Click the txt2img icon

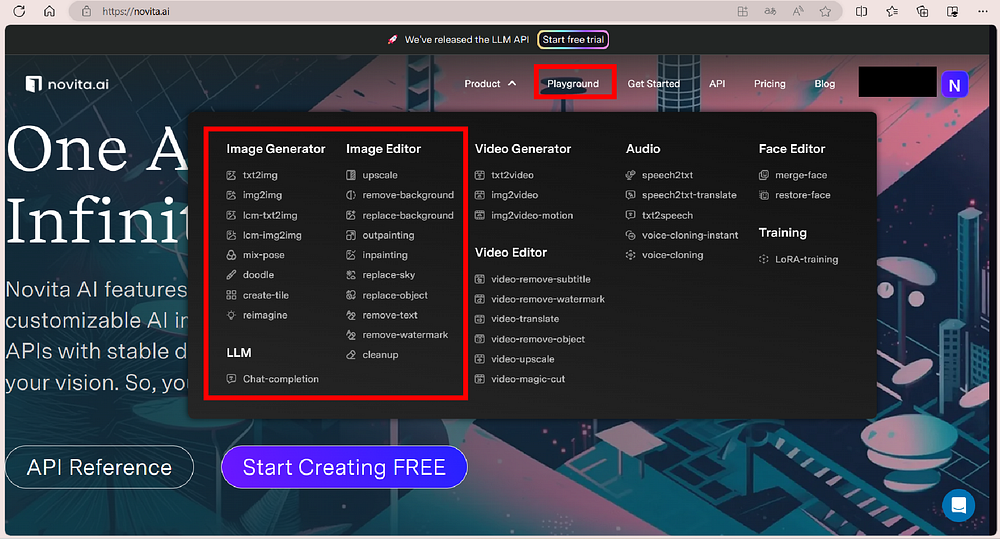[x=231, y=175]
